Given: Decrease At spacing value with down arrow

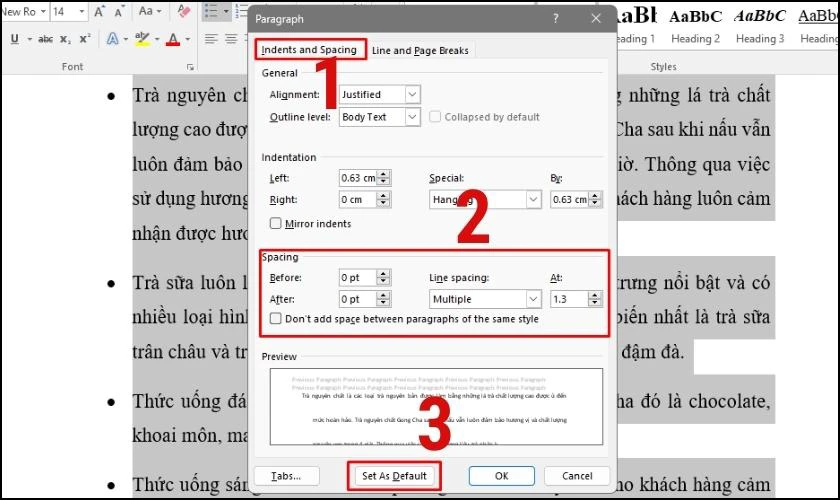Looking at the screenshot, I should 595,303.
